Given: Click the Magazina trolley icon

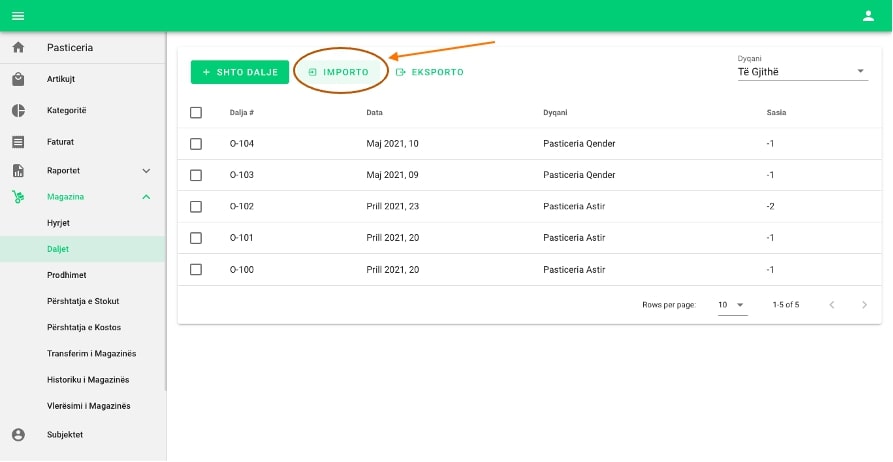Looking at the screenshot, I should click(18, 197).
